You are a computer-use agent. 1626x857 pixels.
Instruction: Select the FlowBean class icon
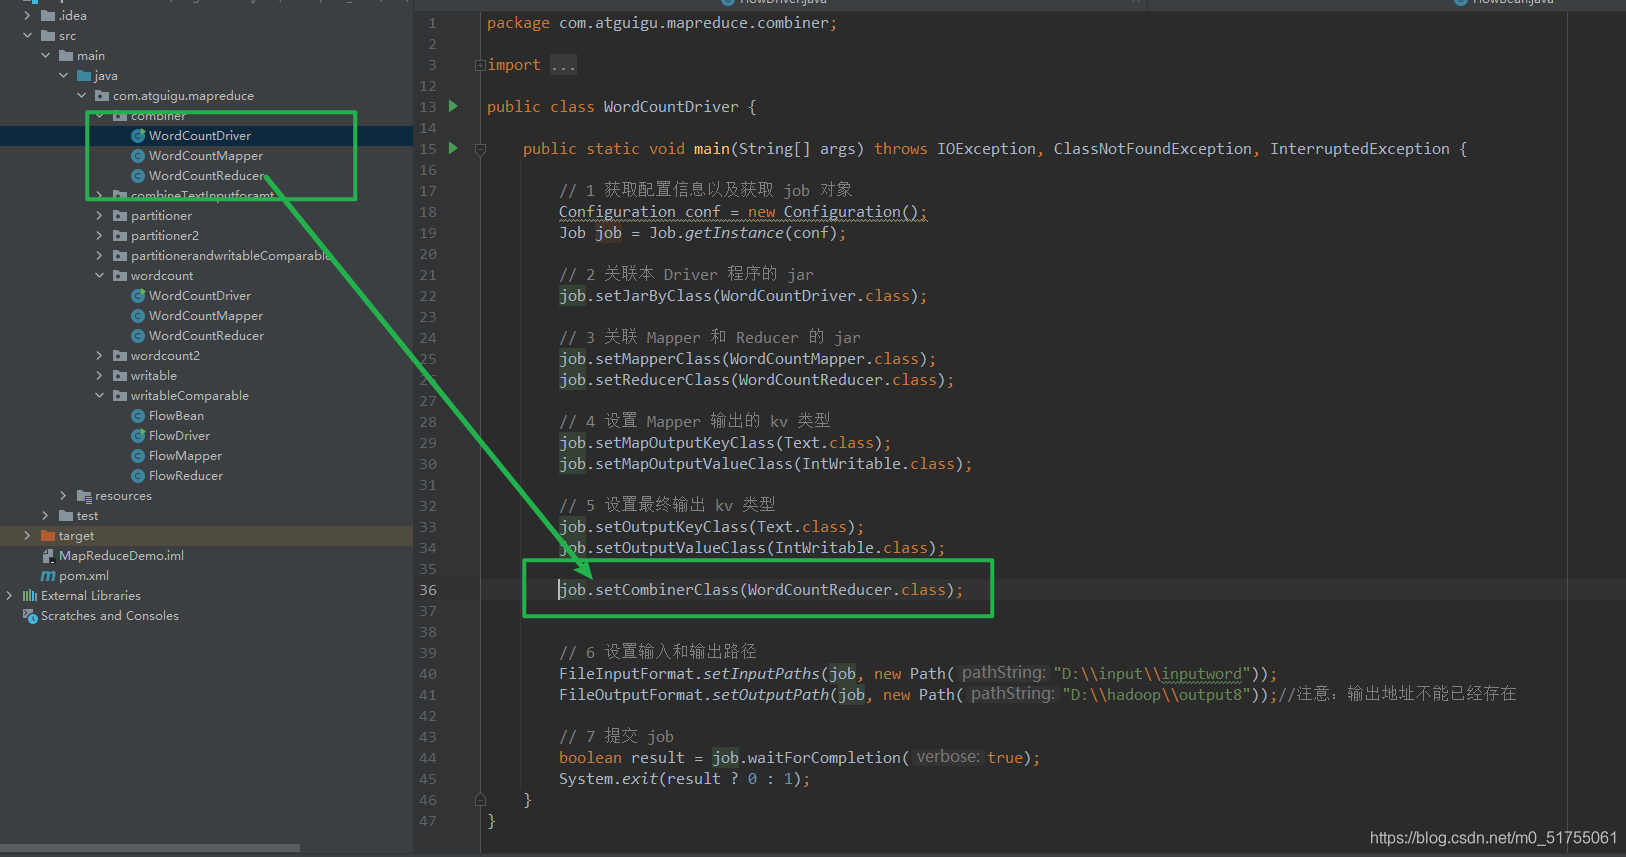coord(138,416)
